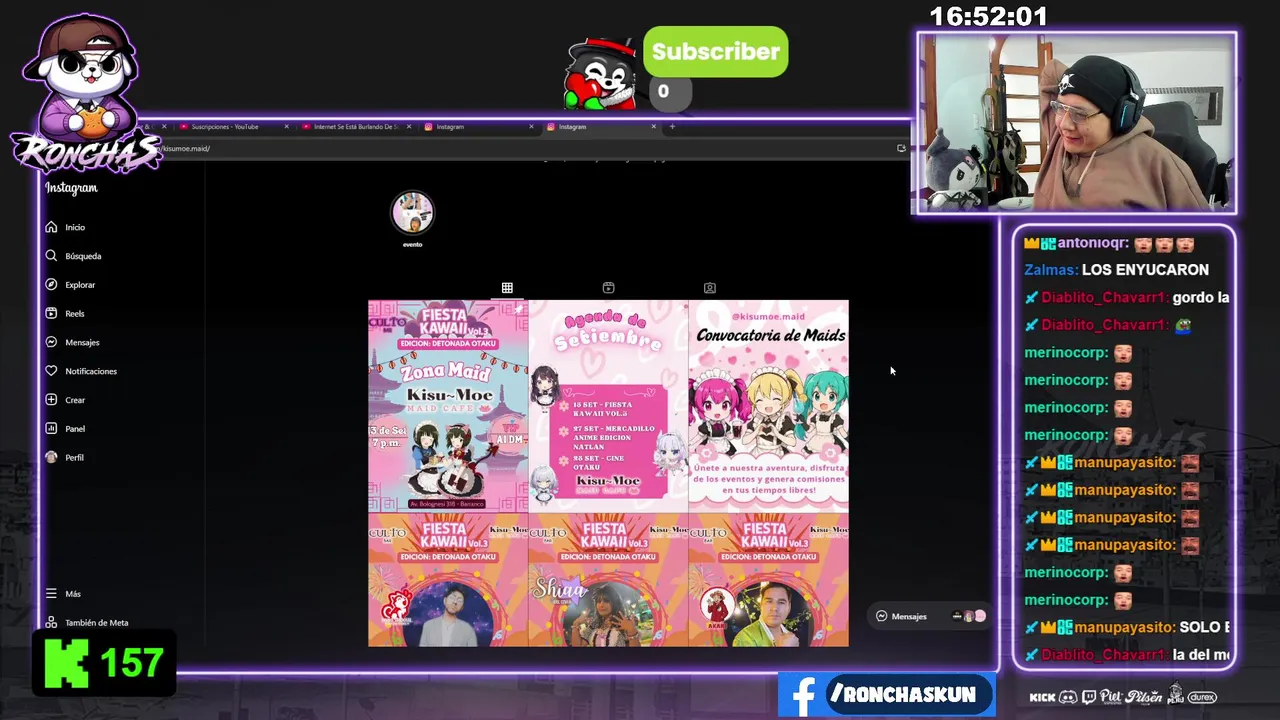Open floating Mensajes button at bottom

pos(931,616)
